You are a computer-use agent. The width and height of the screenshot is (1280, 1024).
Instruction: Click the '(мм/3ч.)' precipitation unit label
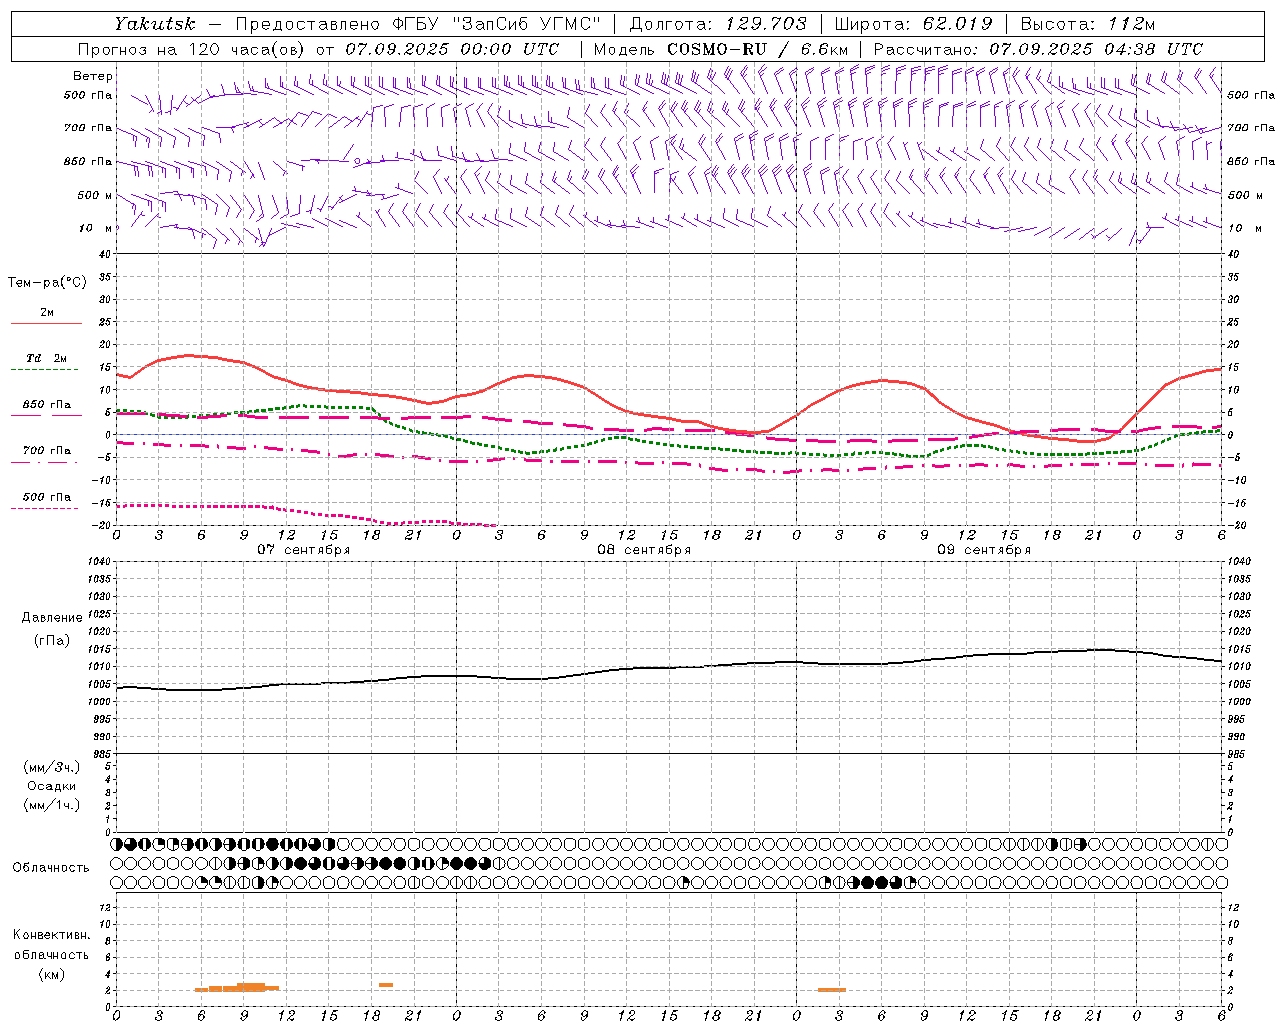(52, 767)
